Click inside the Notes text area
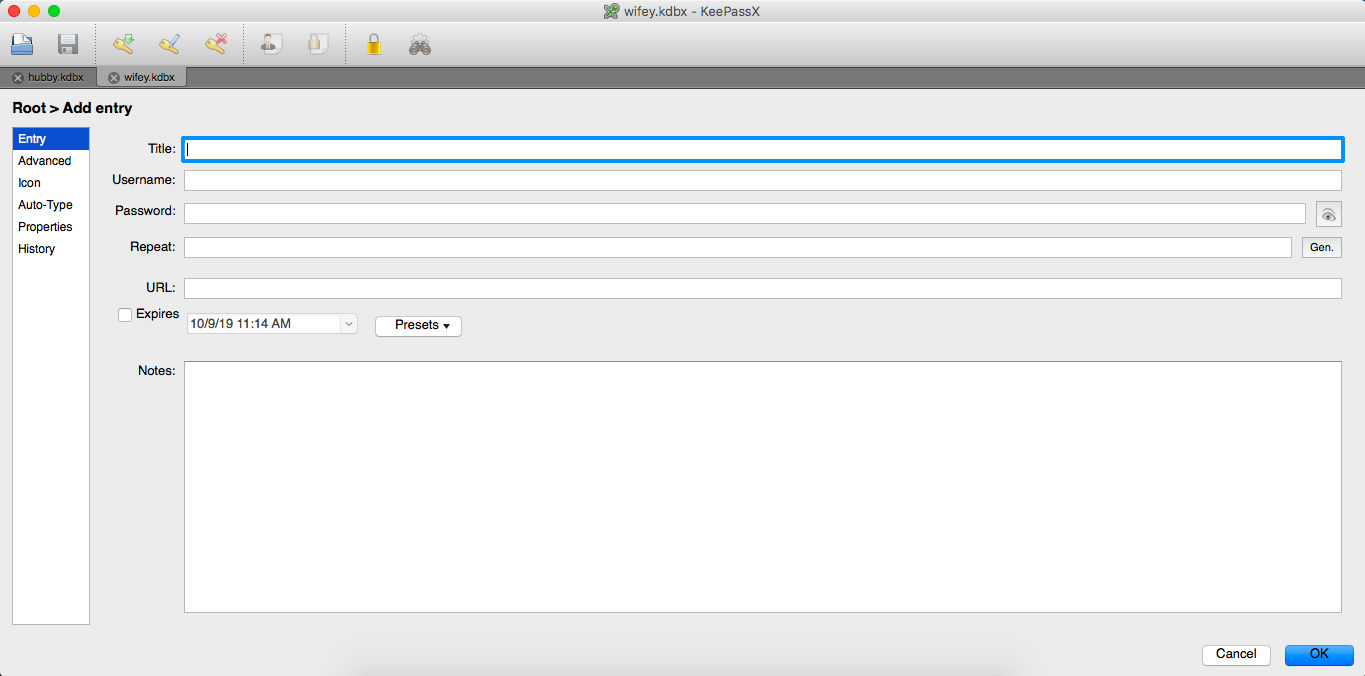 click(x=762, y=487)
